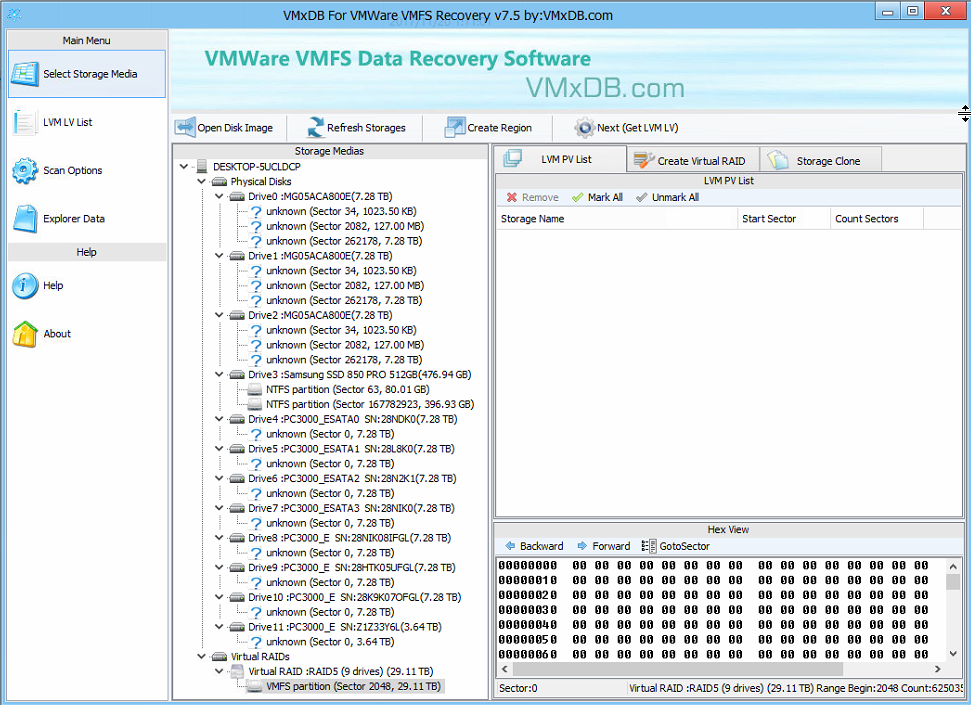Collapse Drive11 SN:Z1Z33Y6L node
Viewport: 971px width, 705px height.
[x=219, y=627]
